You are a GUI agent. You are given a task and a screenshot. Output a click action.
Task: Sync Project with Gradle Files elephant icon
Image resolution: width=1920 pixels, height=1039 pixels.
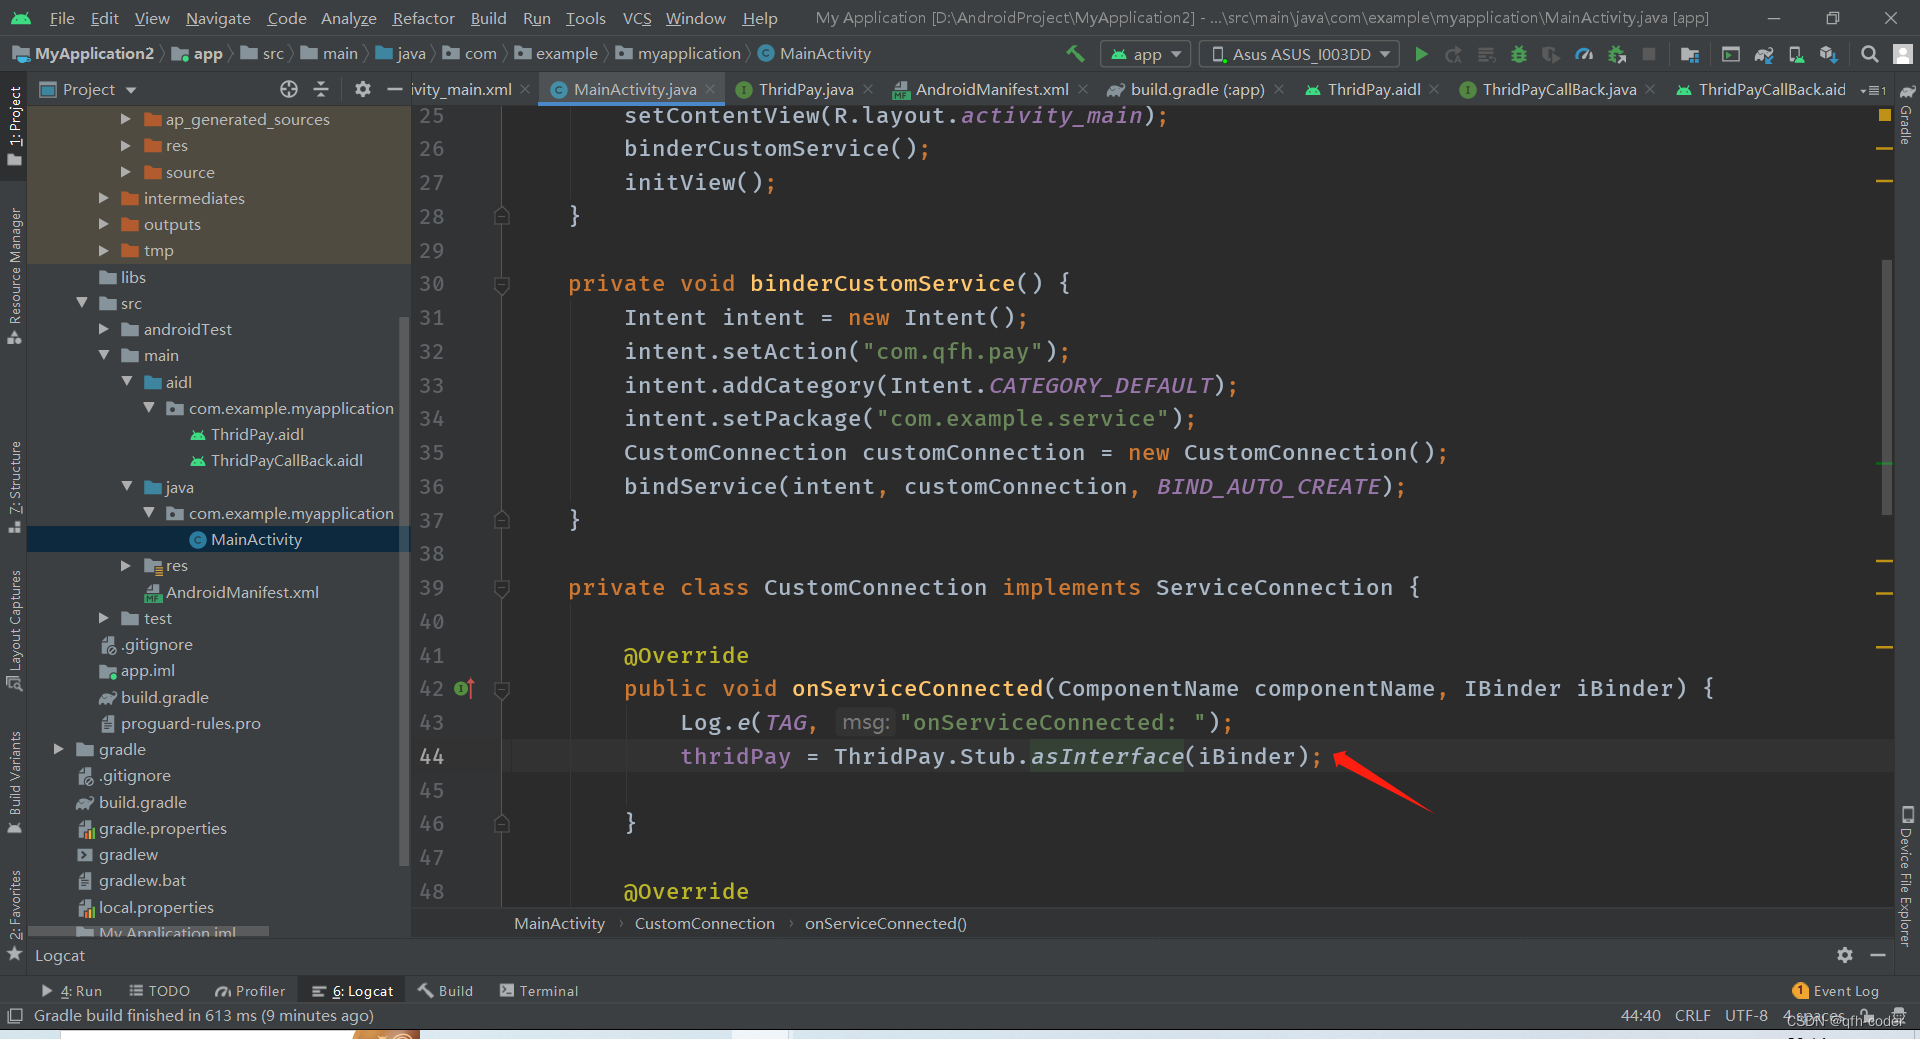point(1764,54)
